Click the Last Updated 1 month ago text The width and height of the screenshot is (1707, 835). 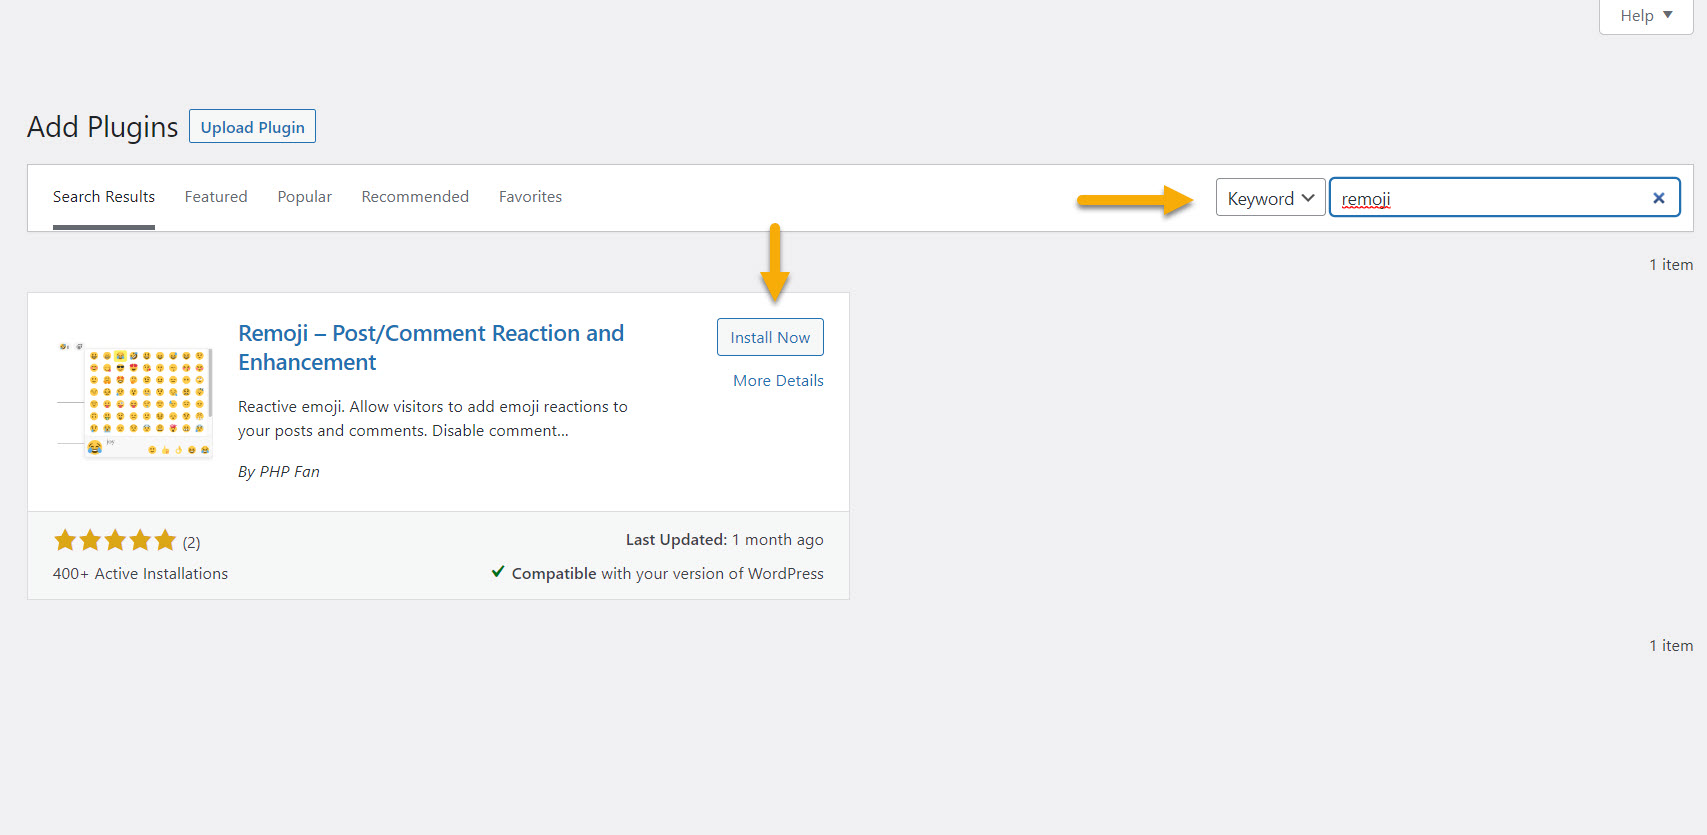coord(725,540)
